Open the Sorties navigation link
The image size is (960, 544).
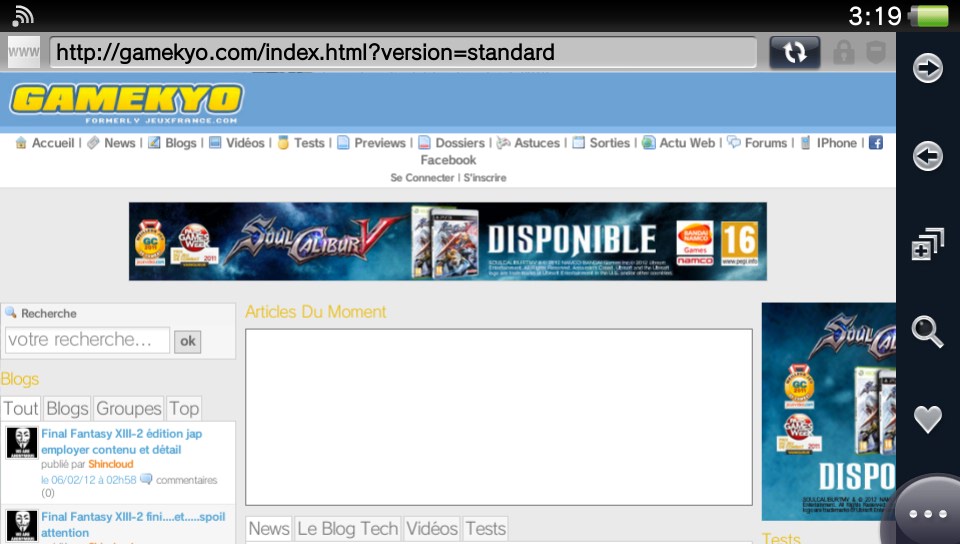coord(609,143)
